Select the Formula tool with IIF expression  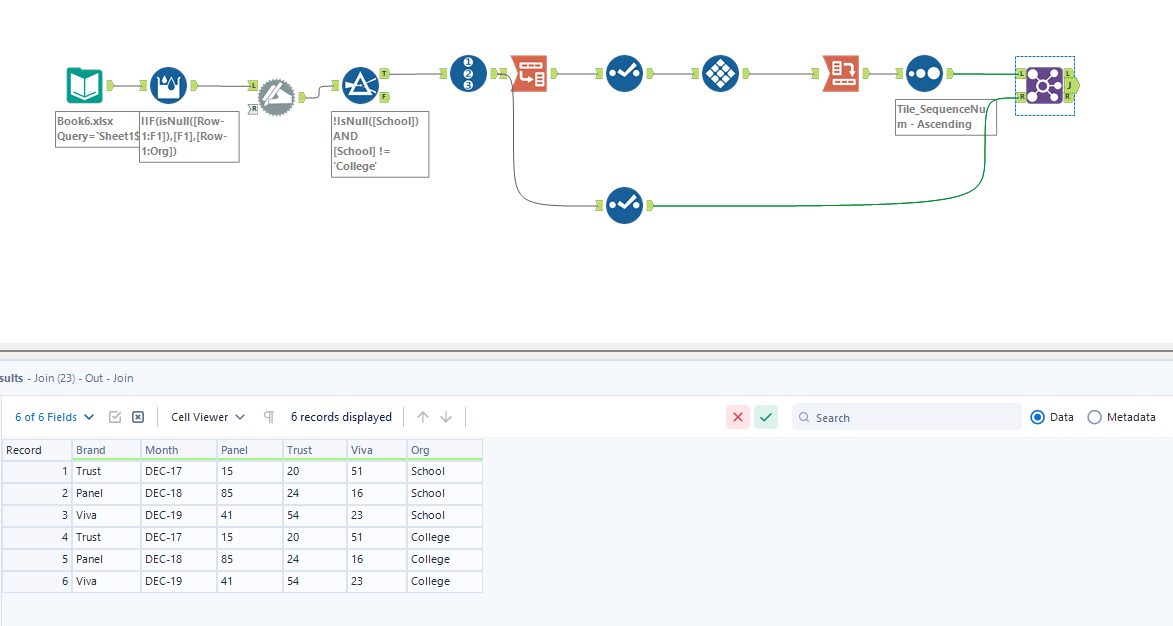click(168, 85)
